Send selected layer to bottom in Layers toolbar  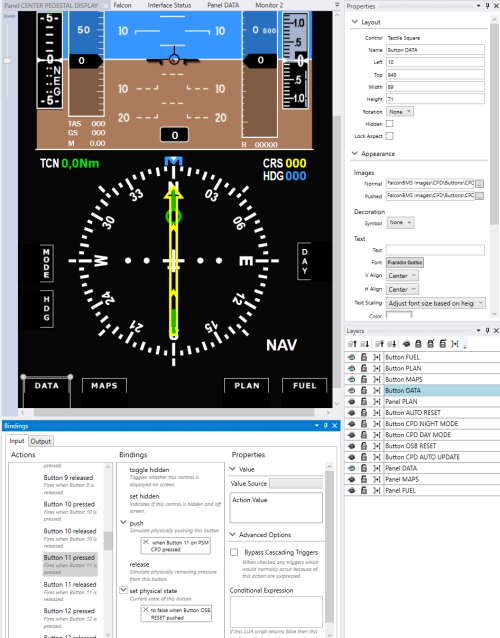point(392,344)
